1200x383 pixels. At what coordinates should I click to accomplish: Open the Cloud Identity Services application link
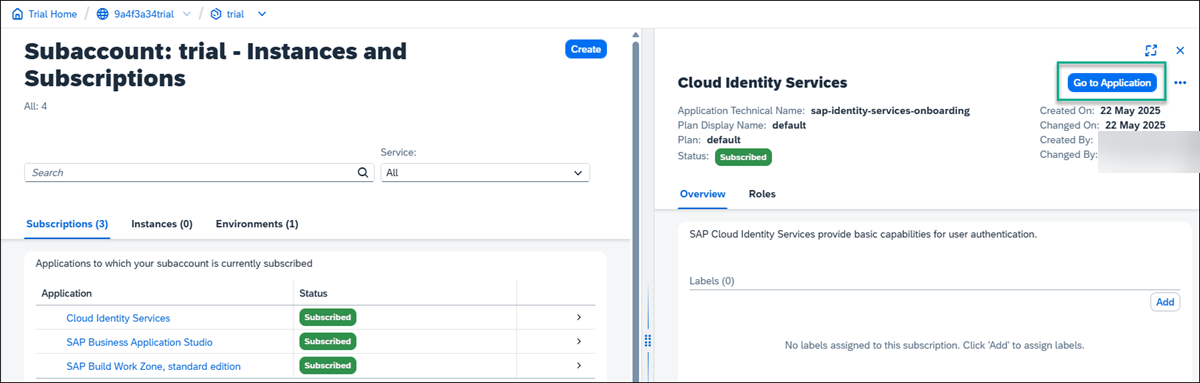[118, 317]
